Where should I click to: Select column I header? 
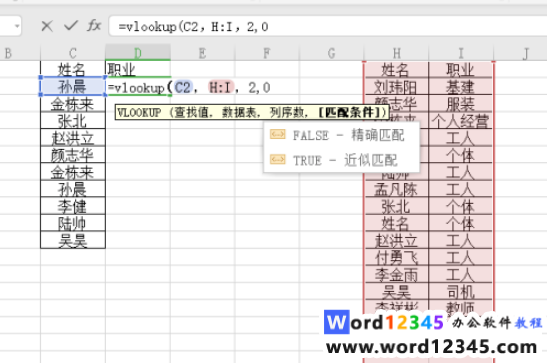click(x=461, y=53)
